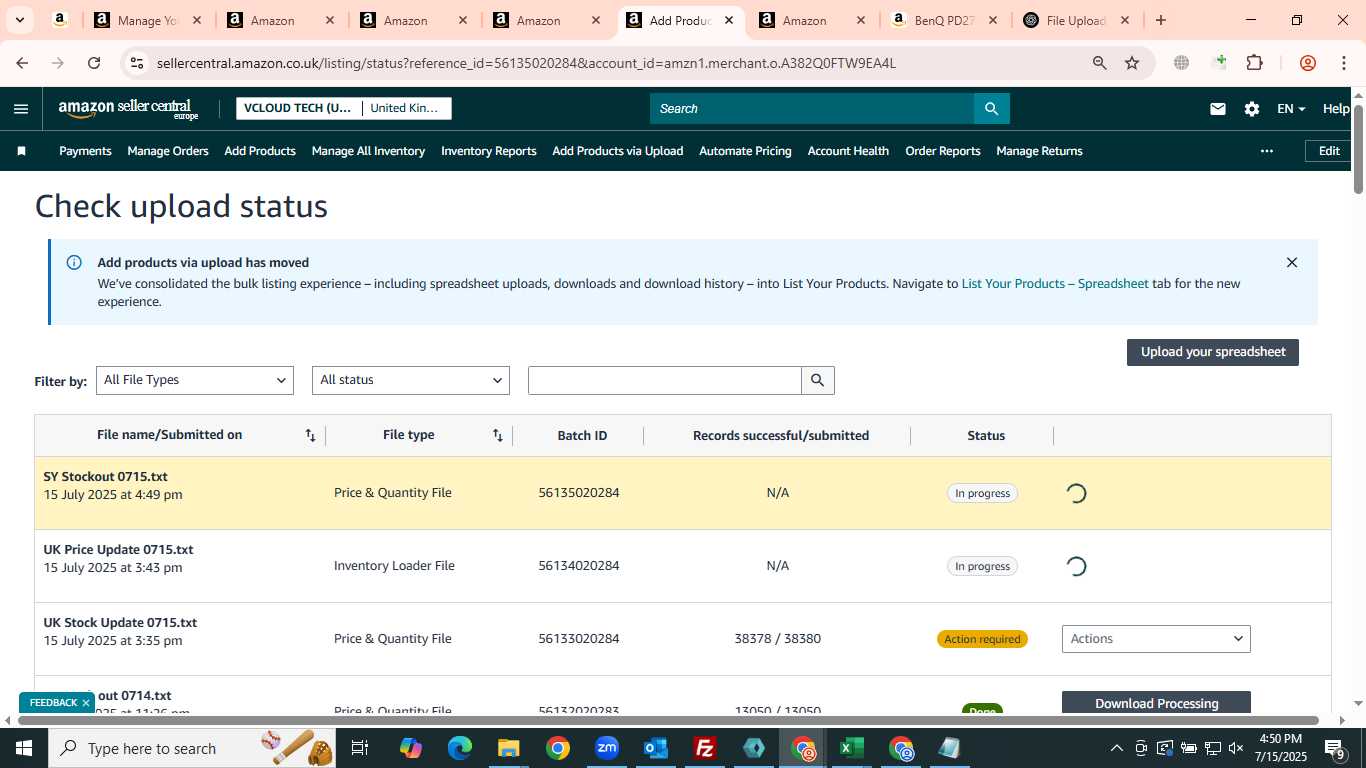This screenshot has width=1366, height=768.
Task: Open Payments menu item
Action: tap(85, 151)
